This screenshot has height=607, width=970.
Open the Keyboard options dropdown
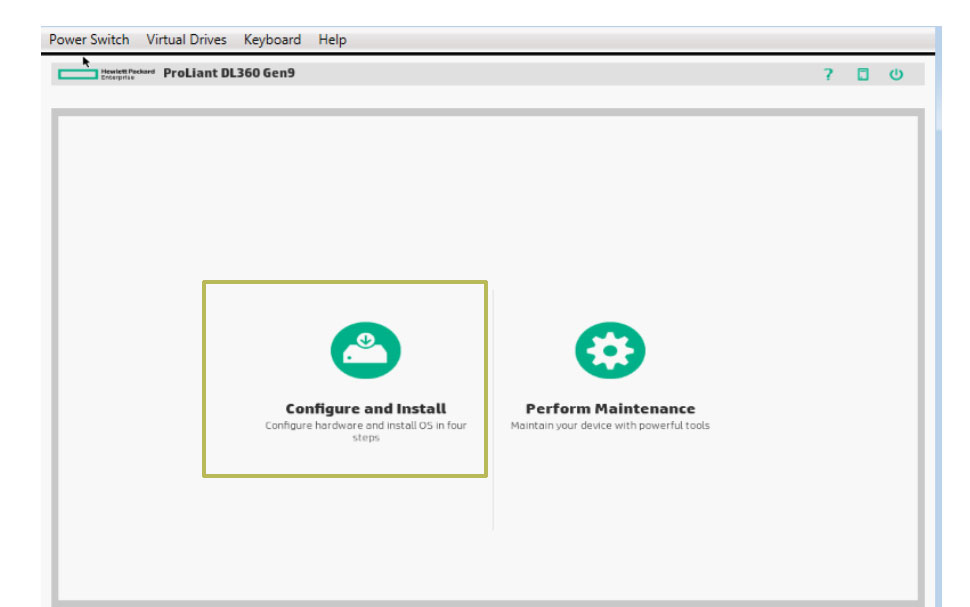point(271,39)
